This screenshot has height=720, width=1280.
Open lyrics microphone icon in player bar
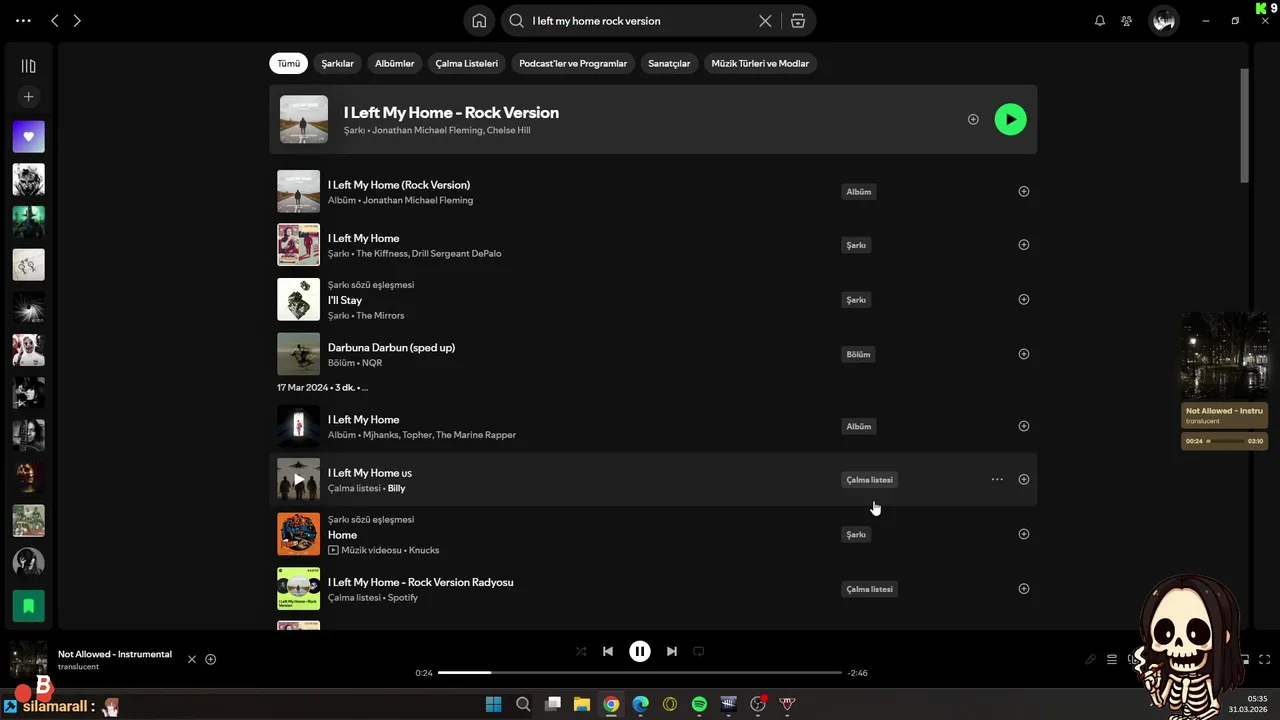pyautogui.click(x=1091, y=659)
